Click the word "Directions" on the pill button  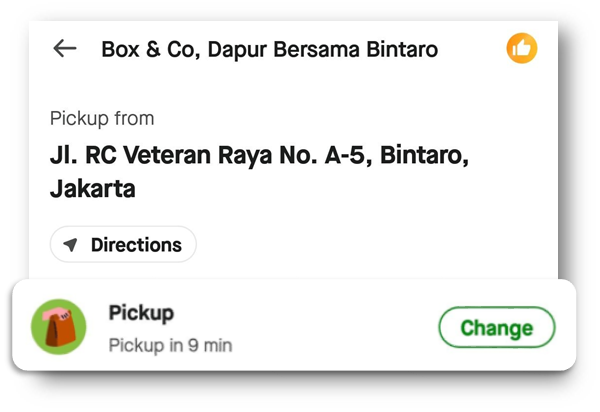tap(136, 245)
